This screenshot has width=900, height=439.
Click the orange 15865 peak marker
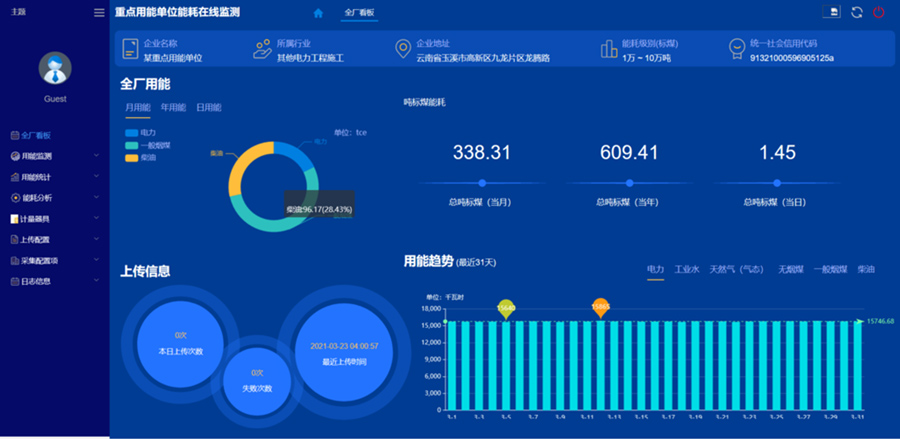pyautogui.click(x=600, y=307)
